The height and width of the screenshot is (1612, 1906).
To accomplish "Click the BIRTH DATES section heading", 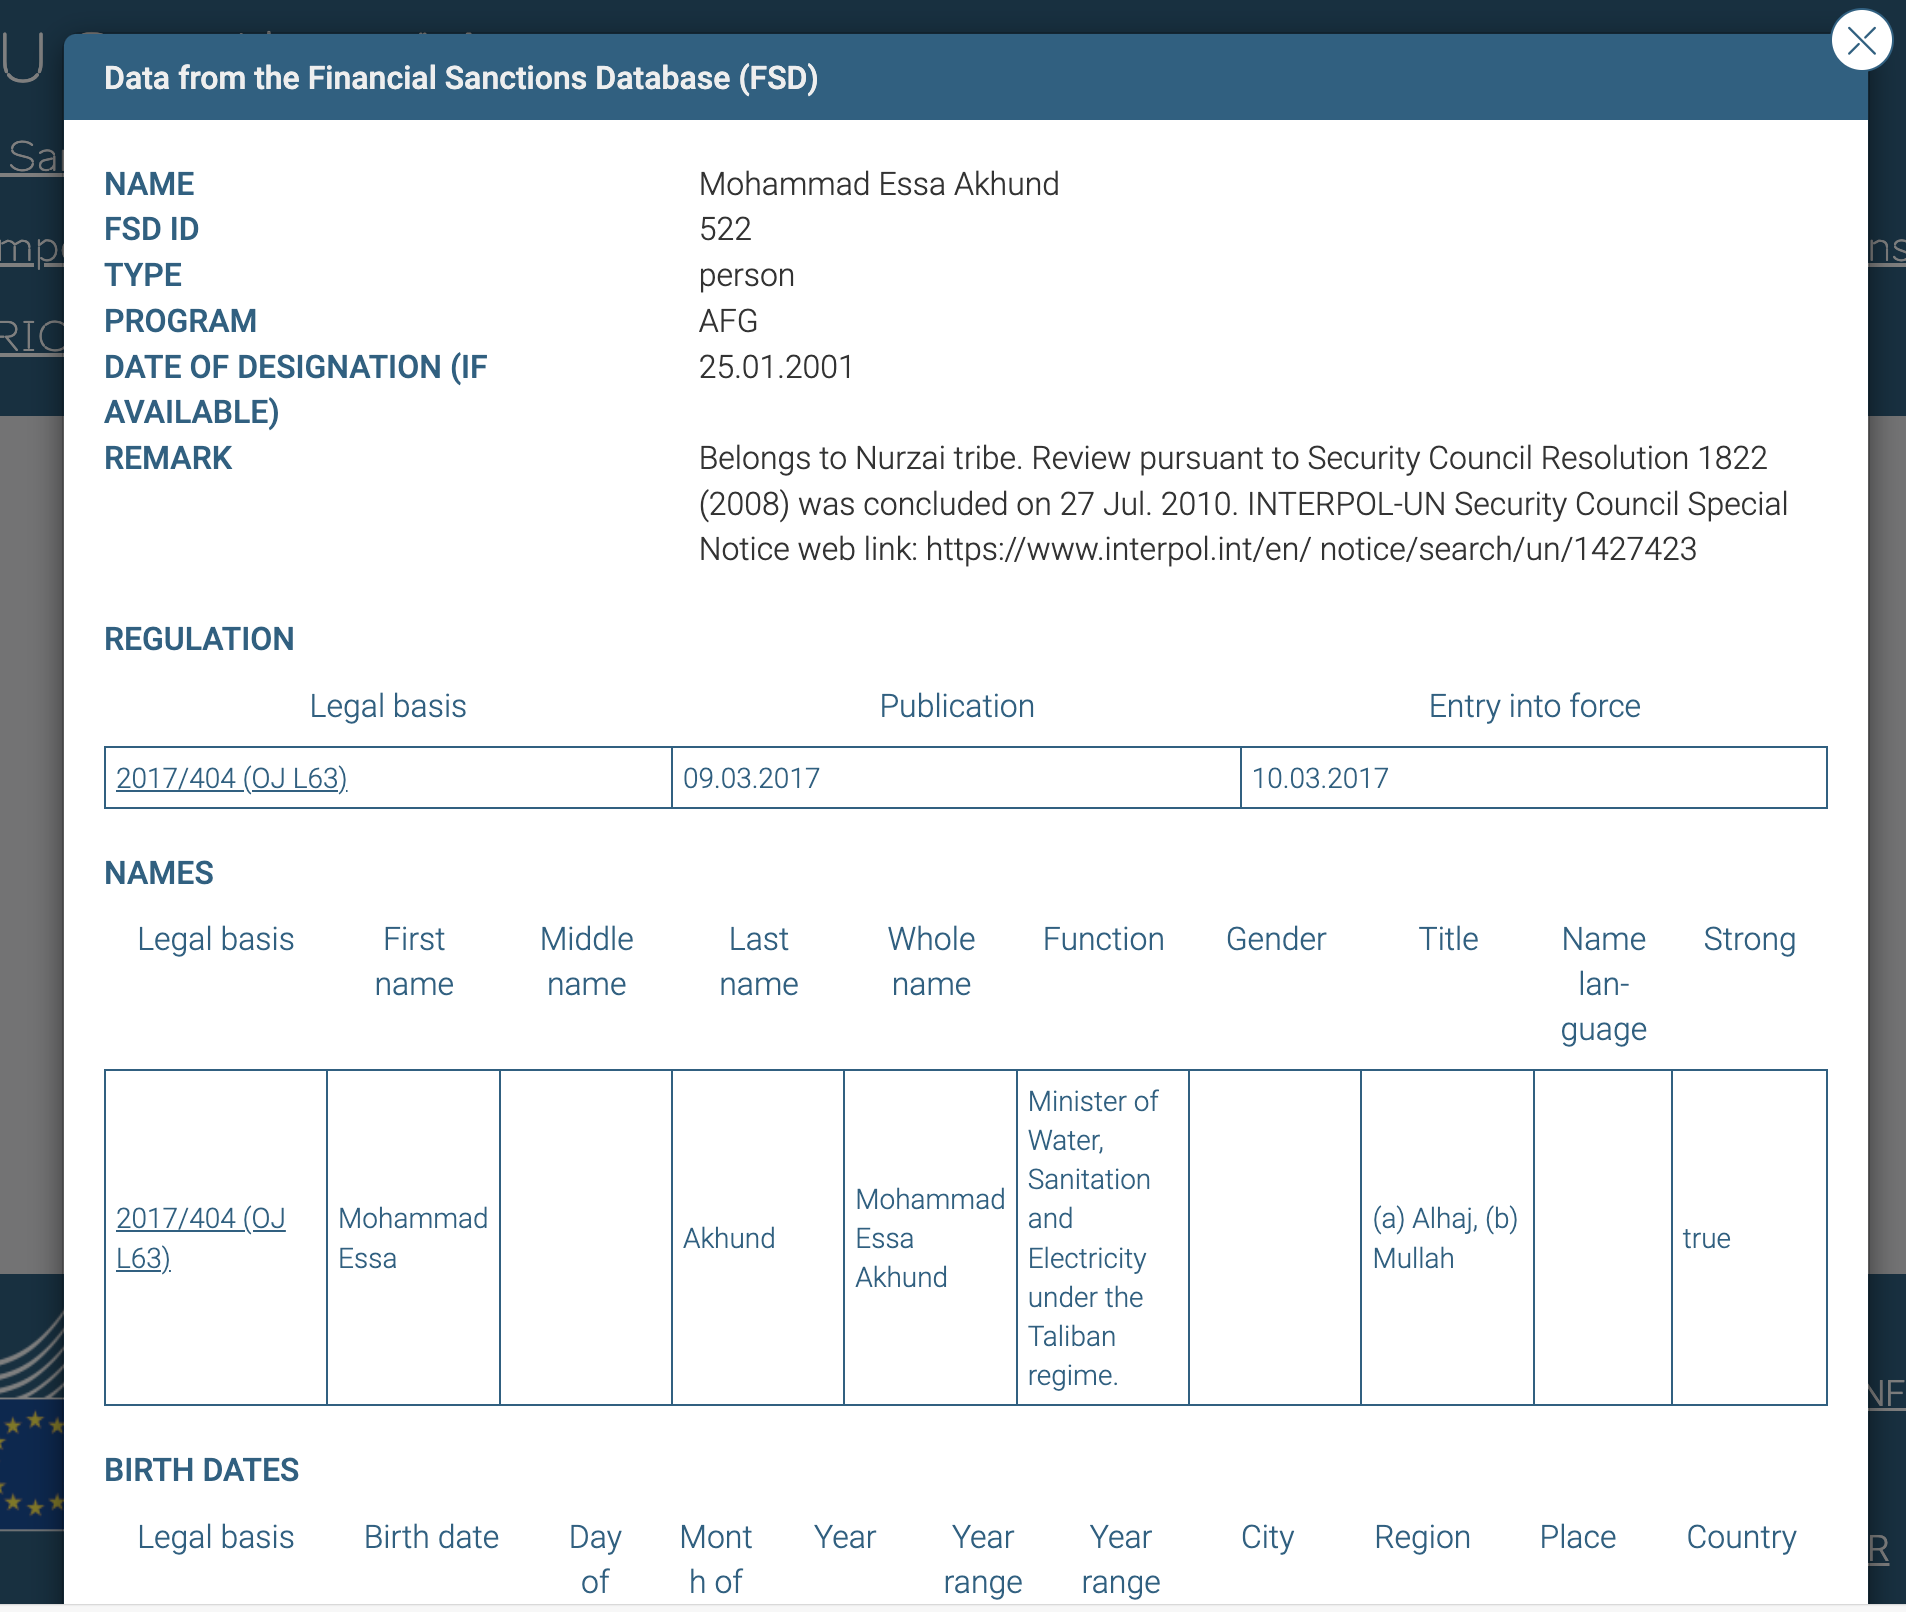I will [202, 1470].
